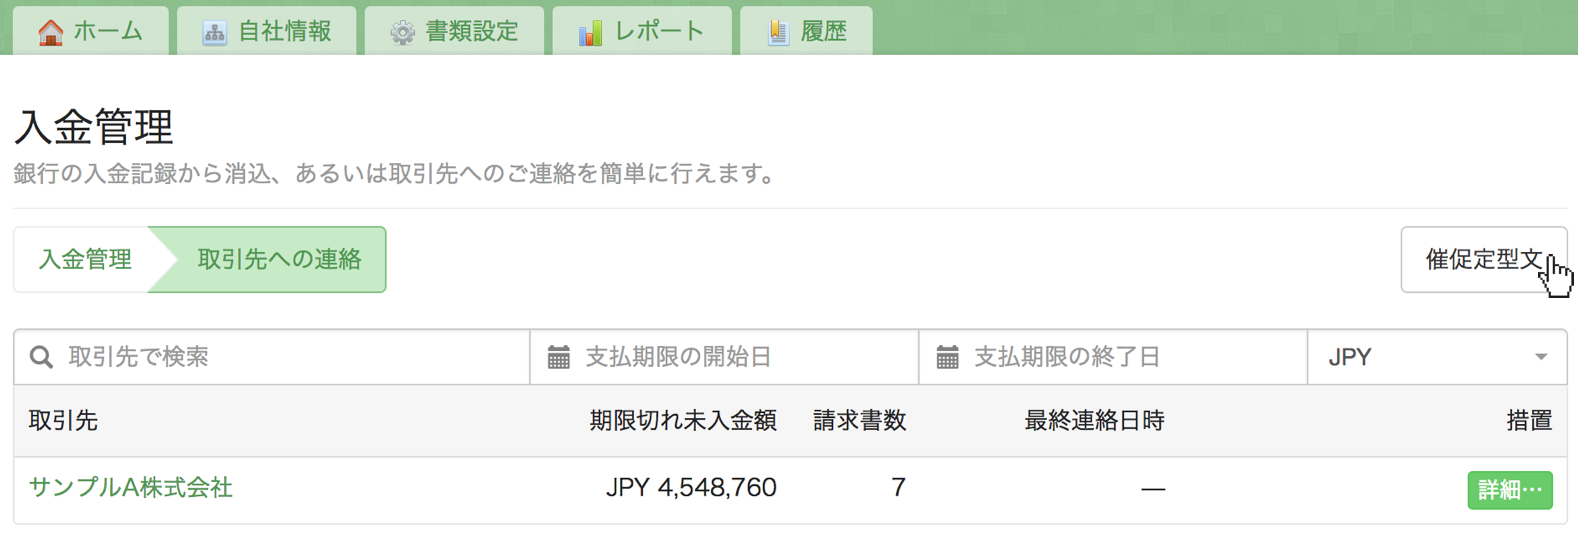Click the calendar icon for 支払期限の終了日
The width and height of the screenshot is (1578, 554).
tap(948, 357)
